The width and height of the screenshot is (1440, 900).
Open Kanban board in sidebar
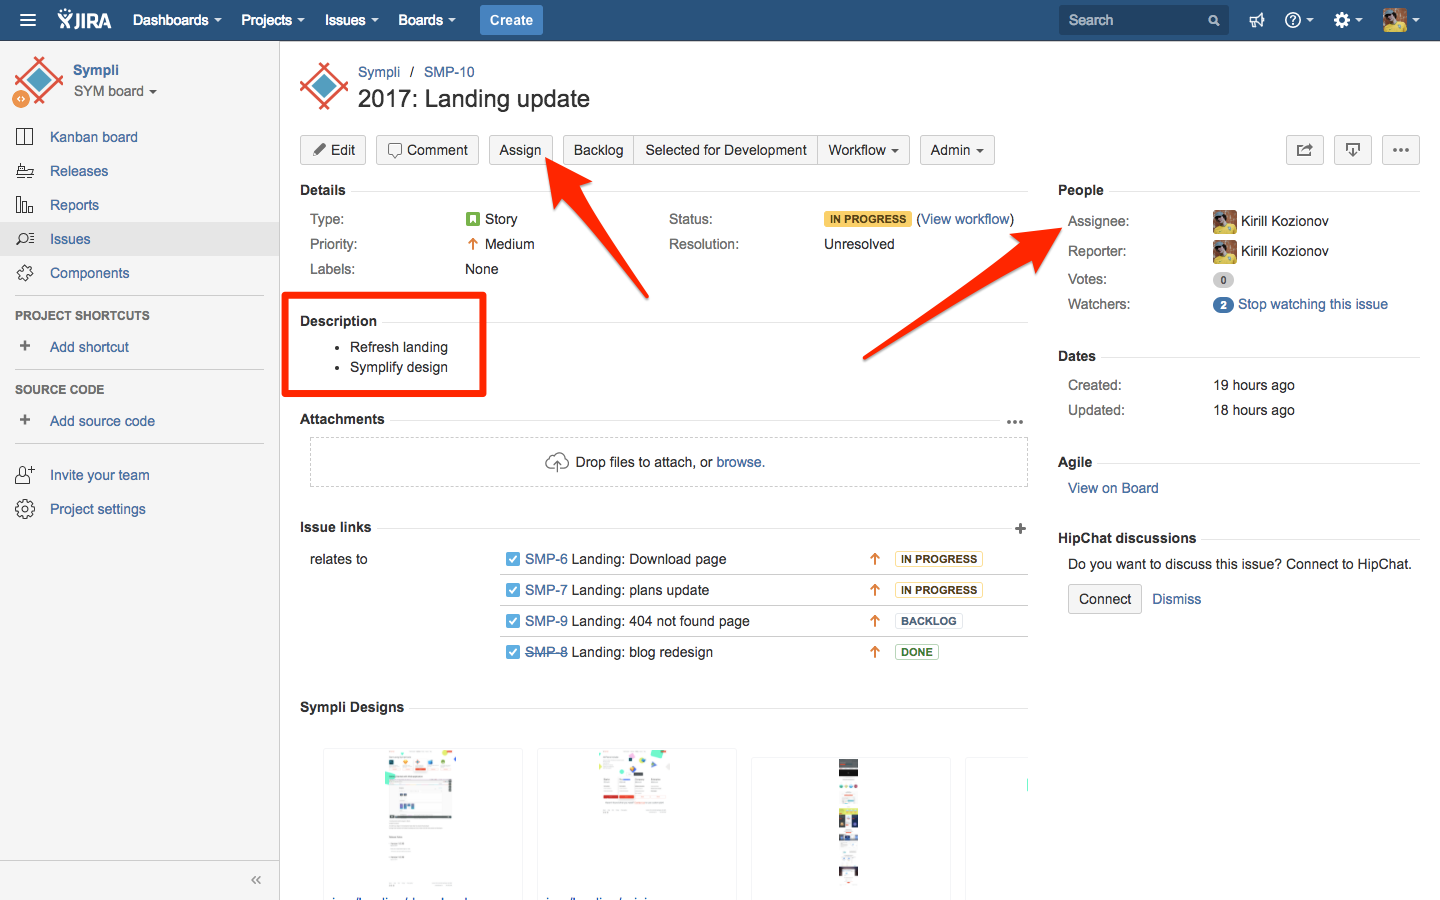point(94,137)
